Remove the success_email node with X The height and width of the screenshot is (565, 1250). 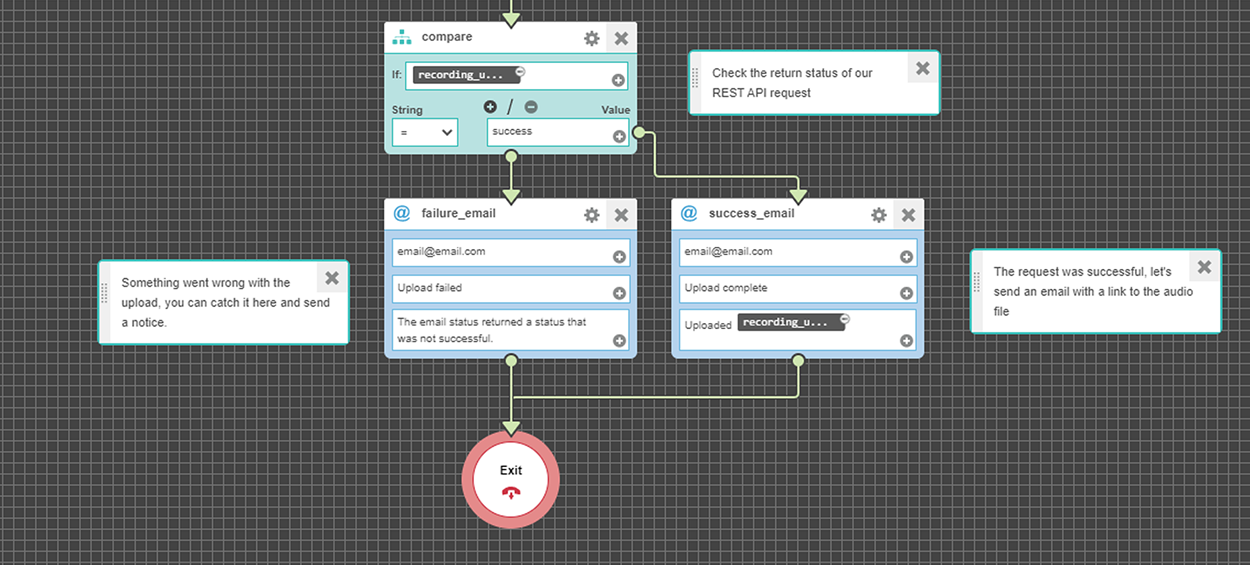pyautogui.click(x=908, y=214)
